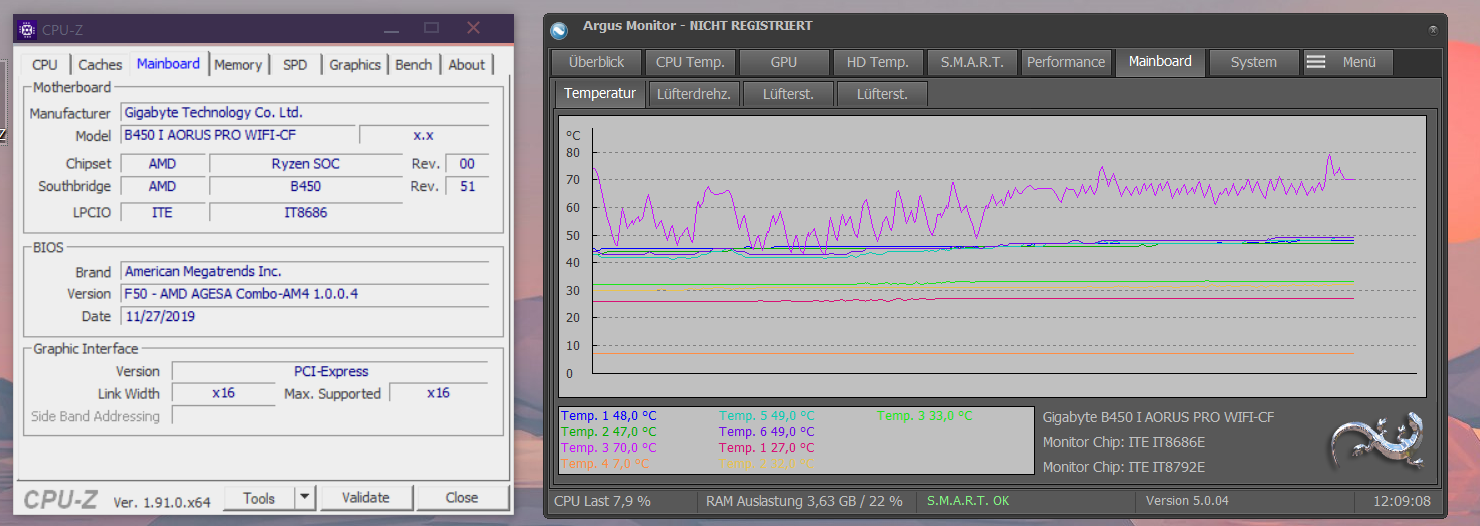Open the Memory tab in CPU-Z
Image resolution: width=1480 pixels, height=526 pixels.
pyautogui.click(x=238, y=64)
